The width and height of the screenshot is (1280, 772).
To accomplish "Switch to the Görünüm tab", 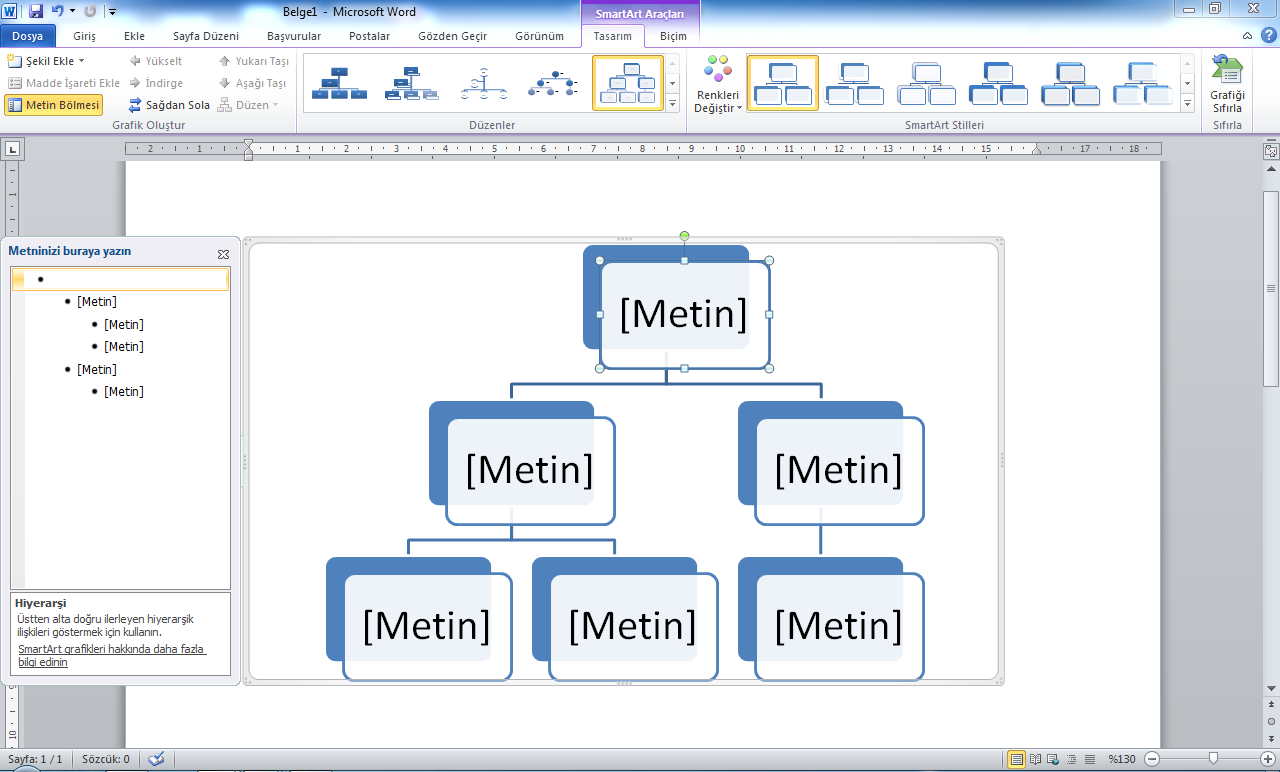I will [x=539, y=36].
